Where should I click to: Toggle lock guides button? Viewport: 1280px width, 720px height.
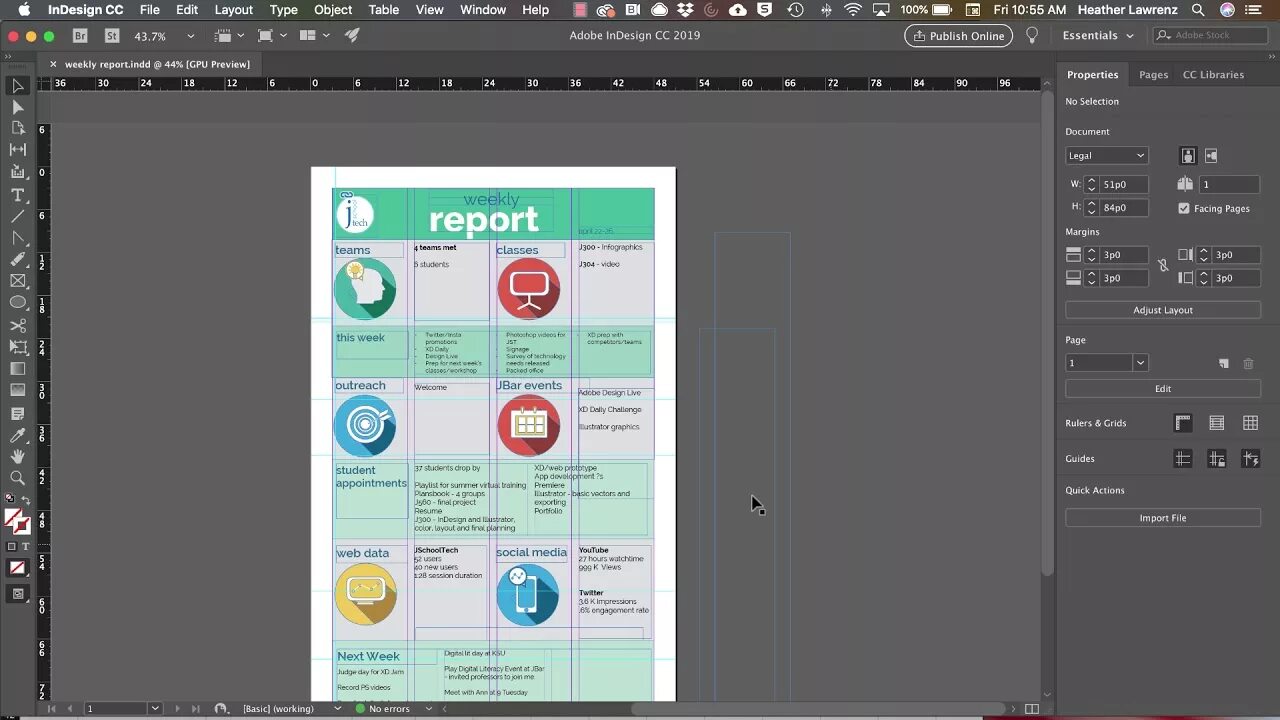[1217, 459]
